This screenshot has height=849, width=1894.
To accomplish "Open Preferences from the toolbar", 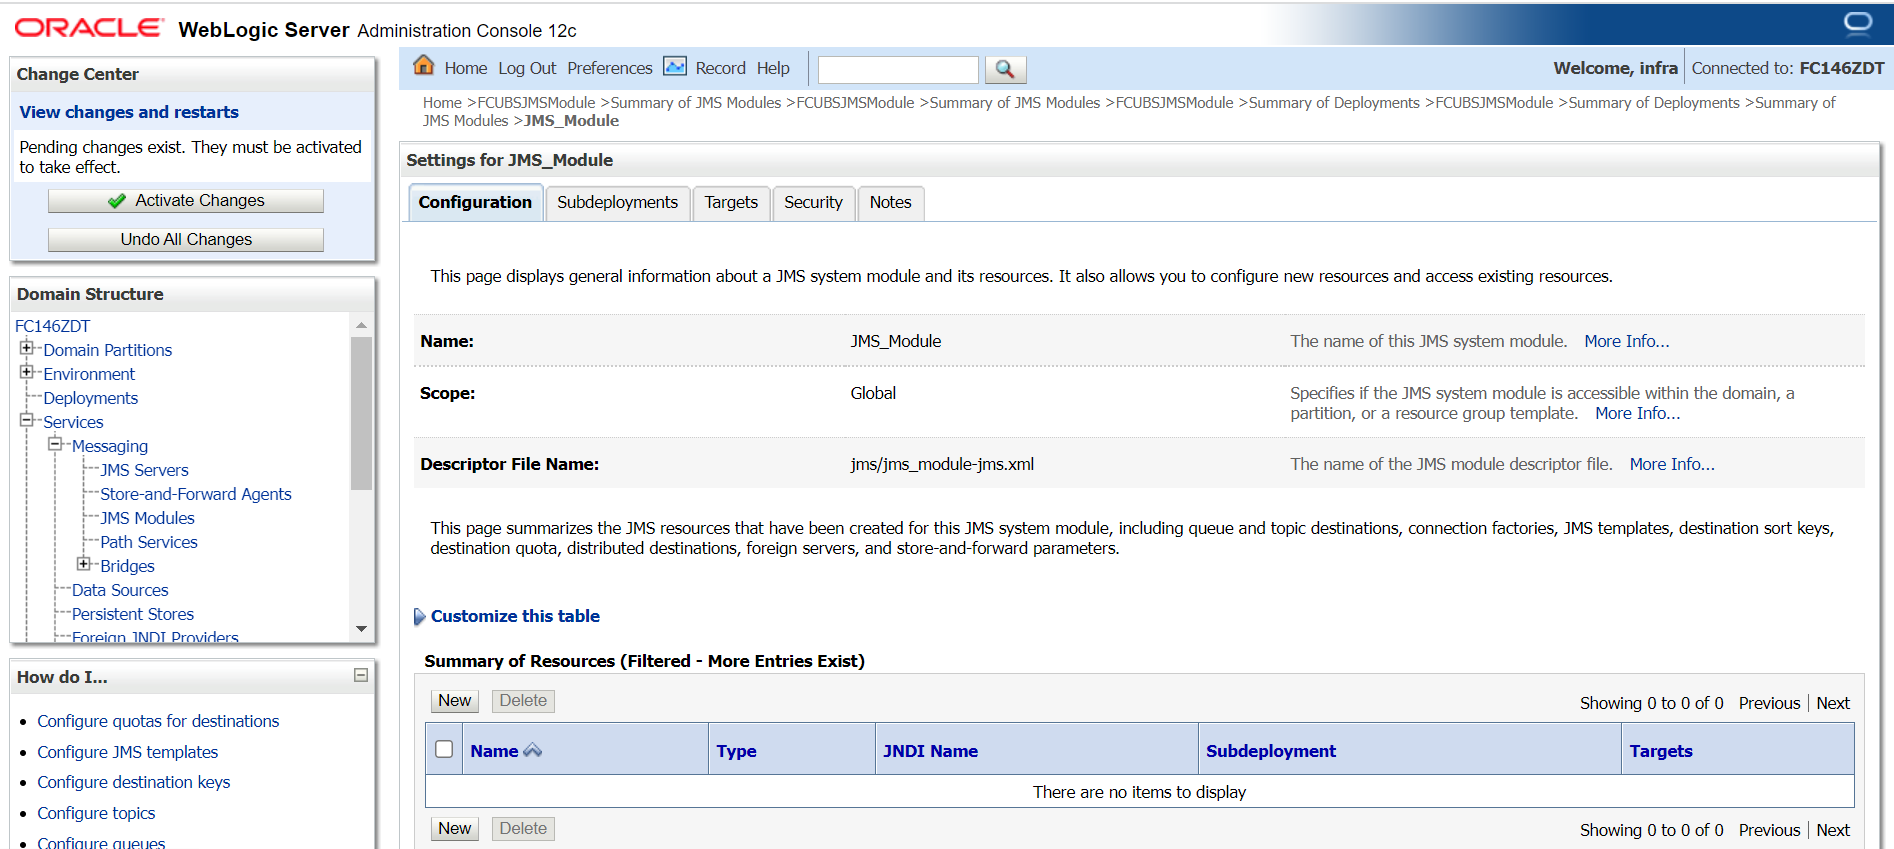I will 610,68.
